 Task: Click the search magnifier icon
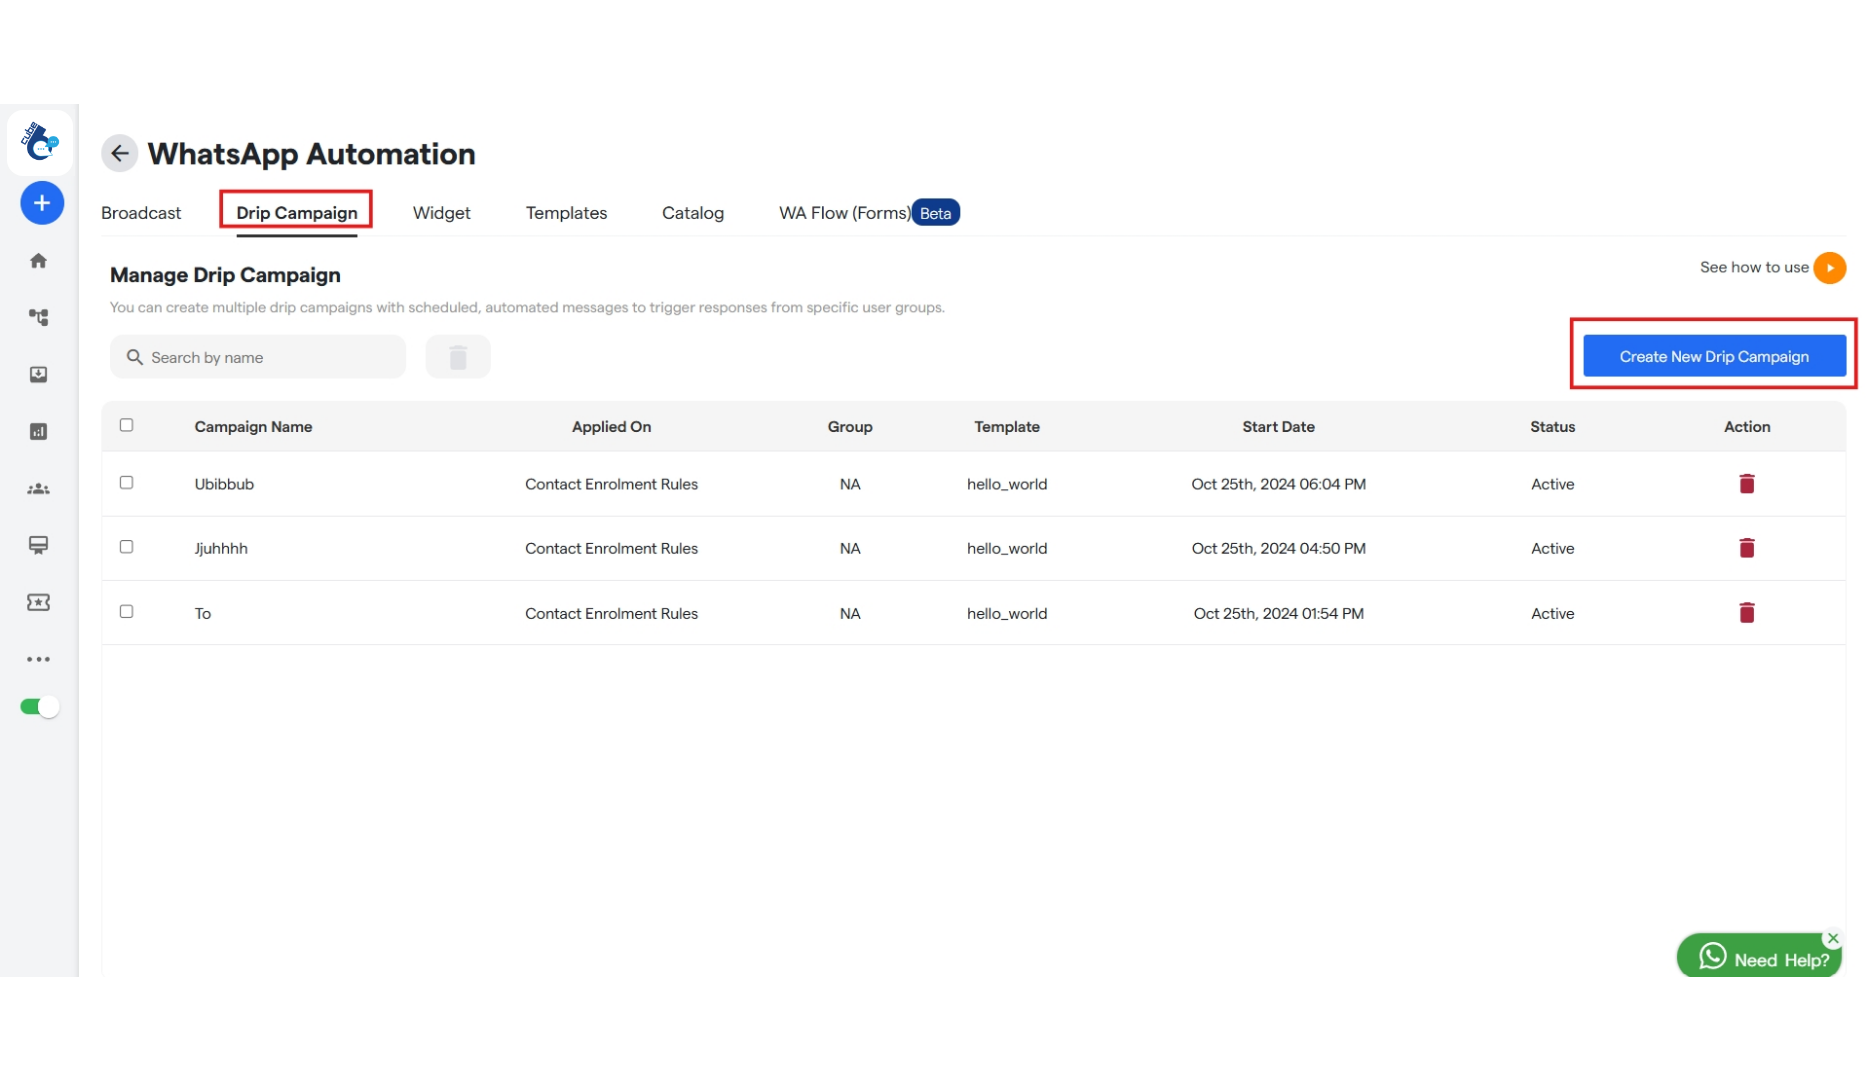tap(134, 357)
